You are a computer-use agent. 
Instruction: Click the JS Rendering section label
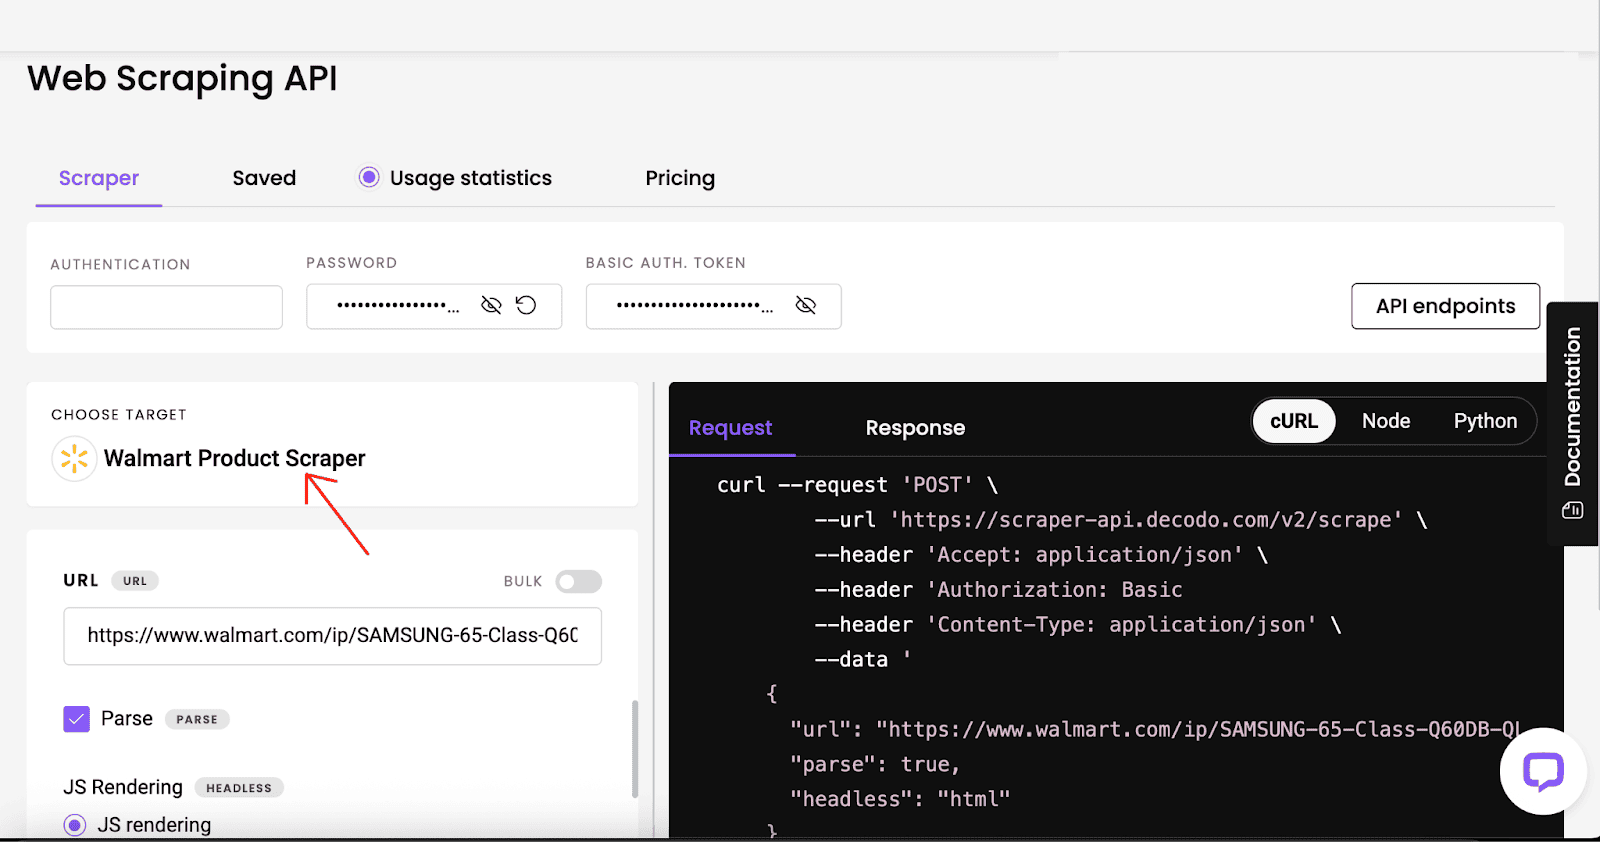[x=123, y=787]
